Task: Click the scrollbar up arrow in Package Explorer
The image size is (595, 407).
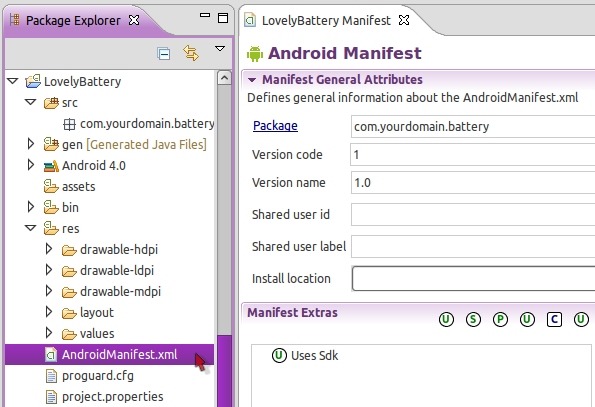Action: tap(224, 78)
